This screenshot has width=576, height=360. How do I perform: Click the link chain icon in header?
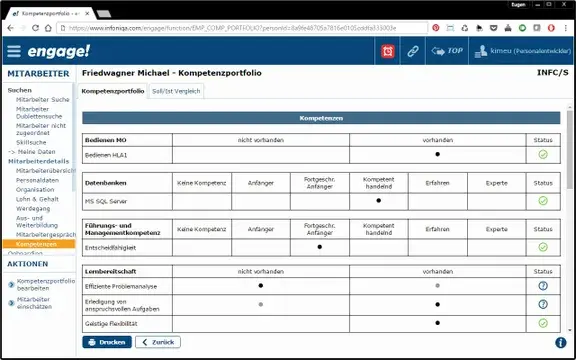(x=413, y=51)
